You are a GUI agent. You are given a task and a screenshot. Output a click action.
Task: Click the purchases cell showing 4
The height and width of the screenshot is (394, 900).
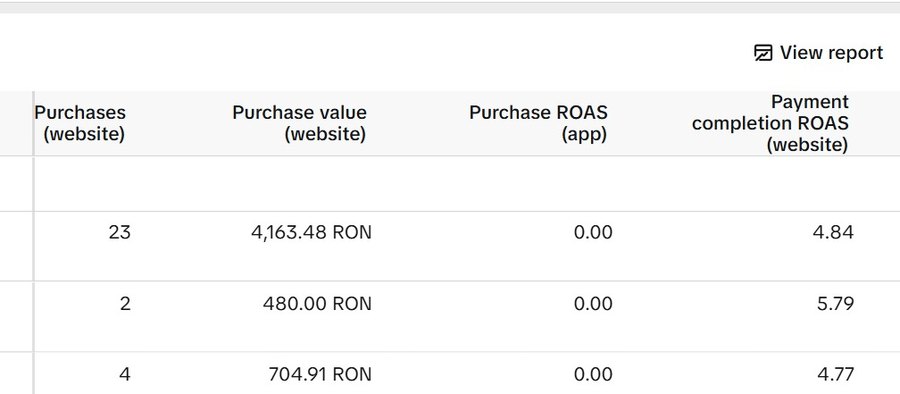click(125, 374)
